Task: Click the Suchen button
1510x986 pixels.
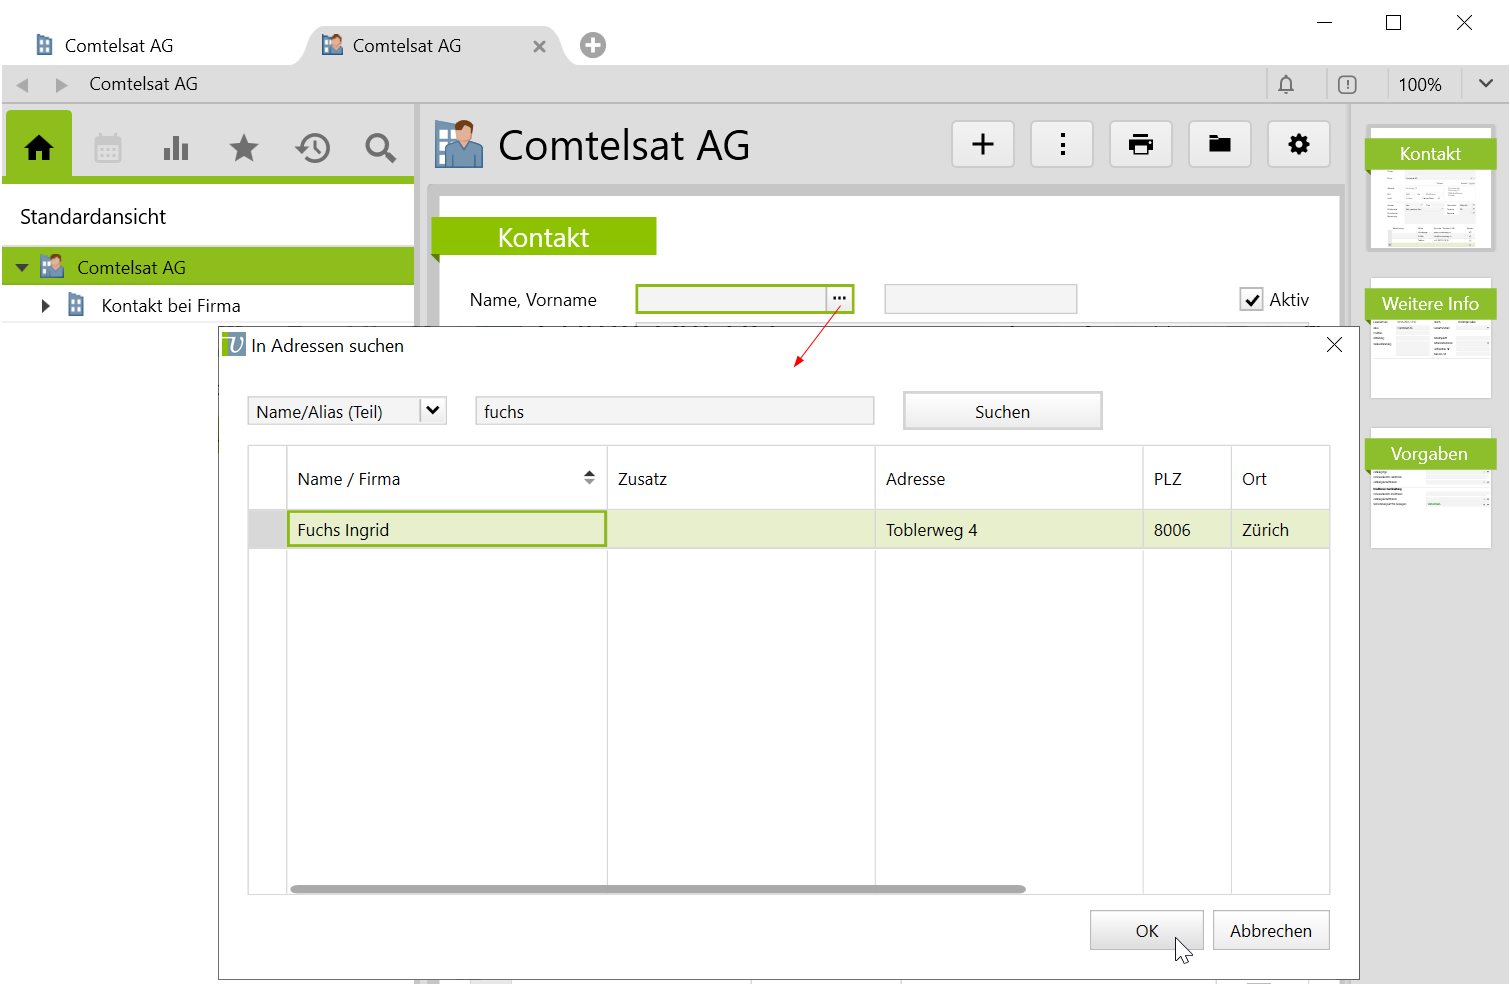Action: (x=1002, y=412)
